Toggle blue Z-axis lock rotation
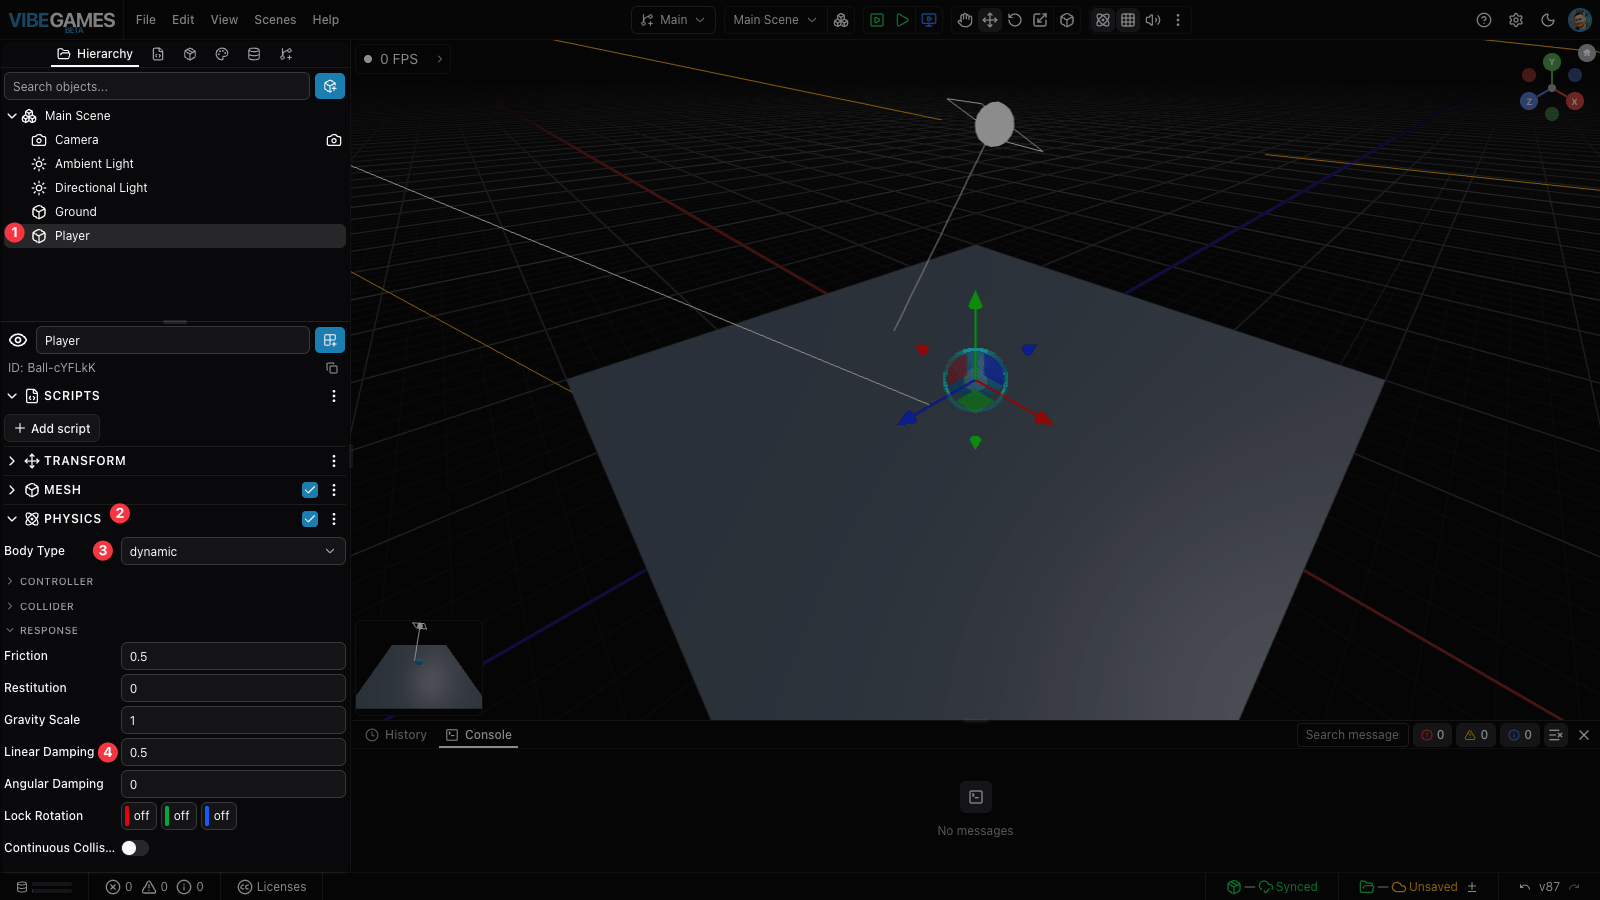This screenshot has height=900, width=1600. pos(219,816)
